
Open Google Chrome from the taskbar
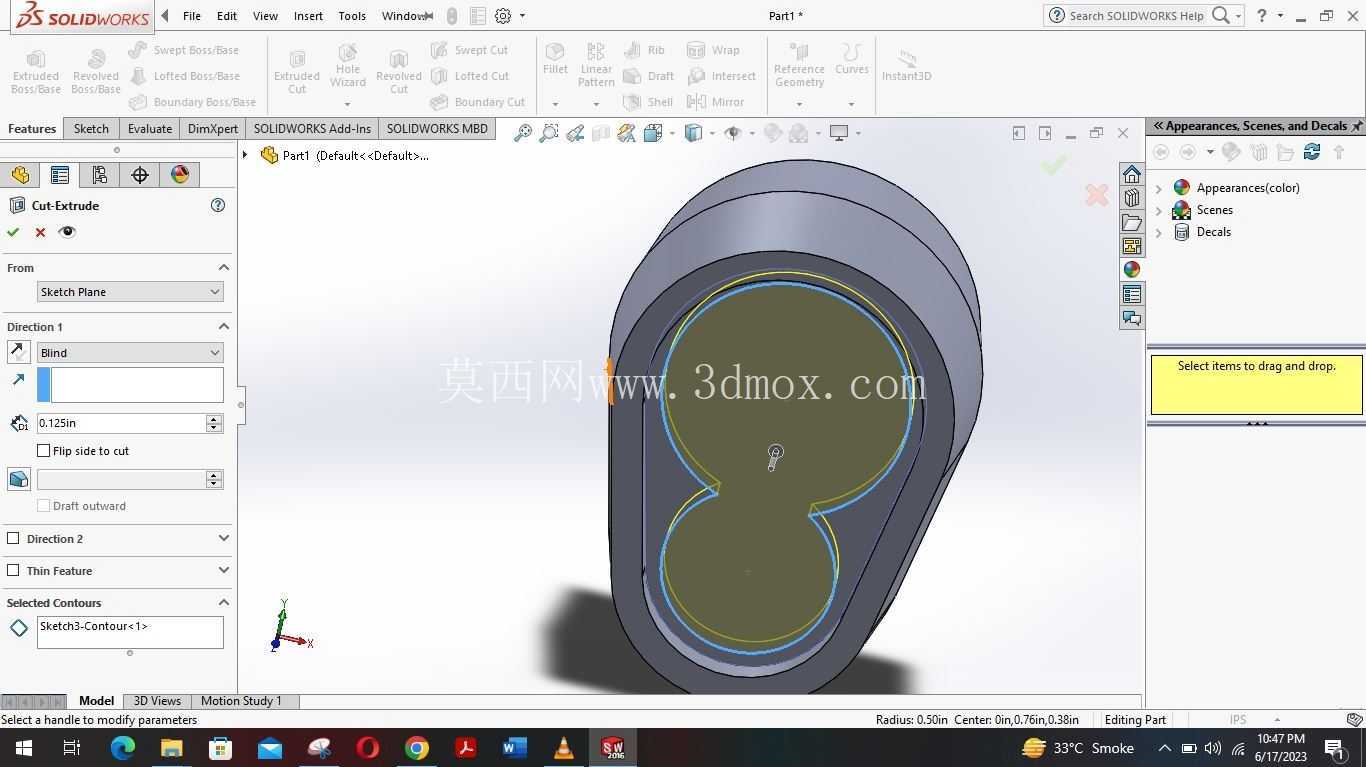417,748
